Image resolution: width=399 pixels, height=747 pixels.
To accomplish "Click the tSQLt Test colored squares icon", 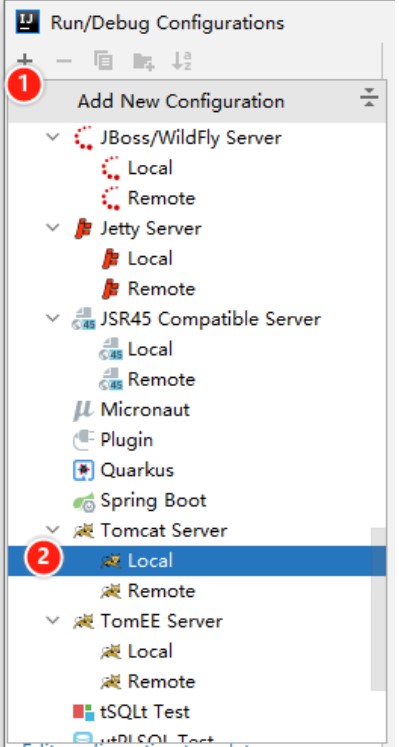I will point(84,712).
